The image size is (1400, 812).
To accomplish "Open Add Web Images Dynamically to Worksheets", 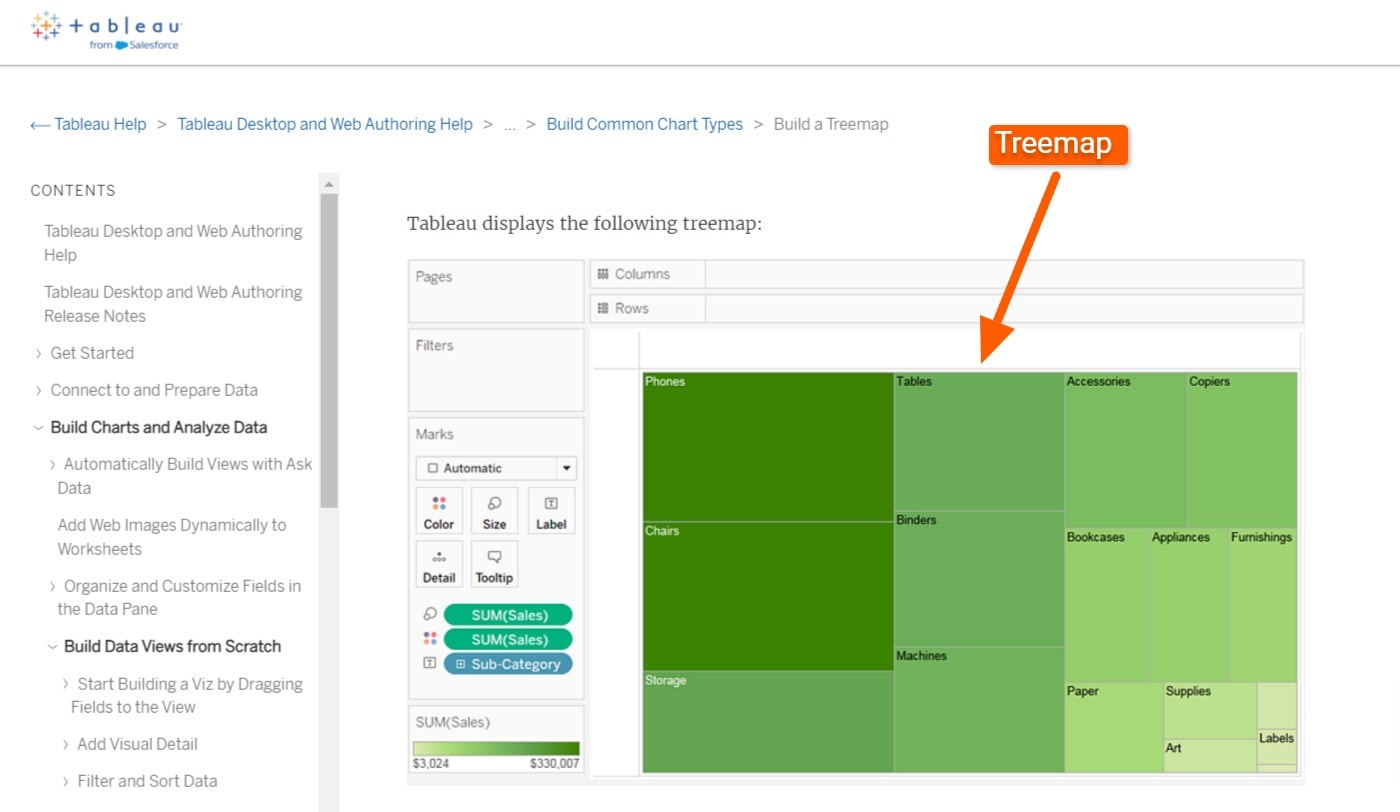I will (172, 537).
